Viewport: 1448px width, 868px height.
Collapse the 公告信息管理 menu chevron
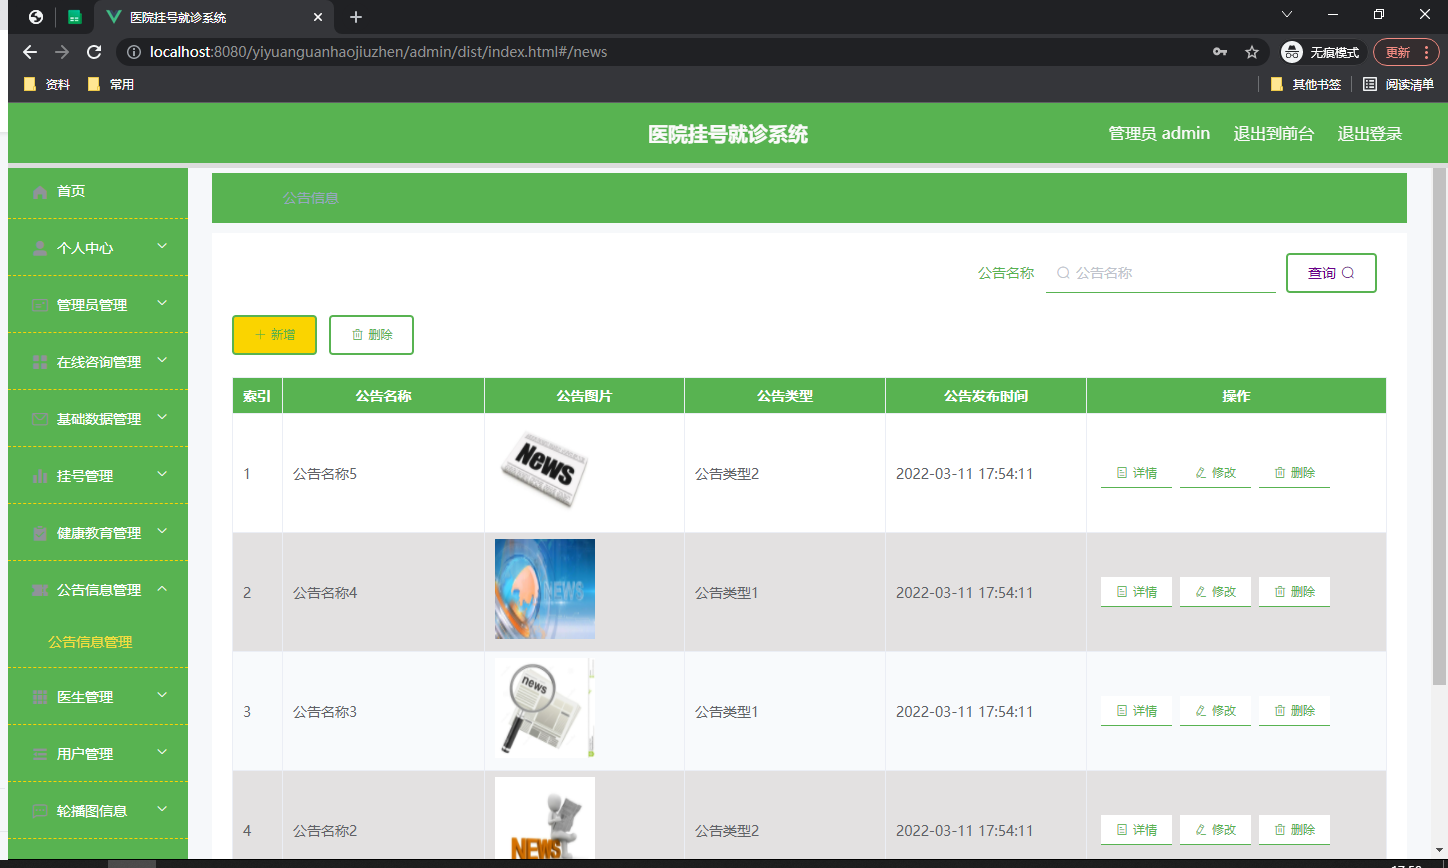coord(162,589)
